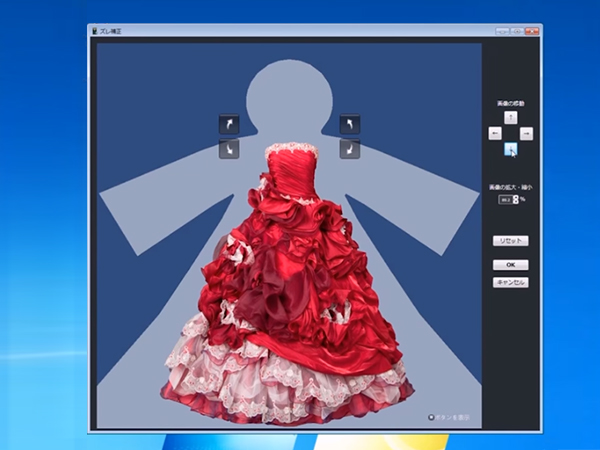This screenshot has width=600, height=450.
Task: Click upper-left rotate arrow button on canvas
Action: pyautogui.click(x=229, y=124)
